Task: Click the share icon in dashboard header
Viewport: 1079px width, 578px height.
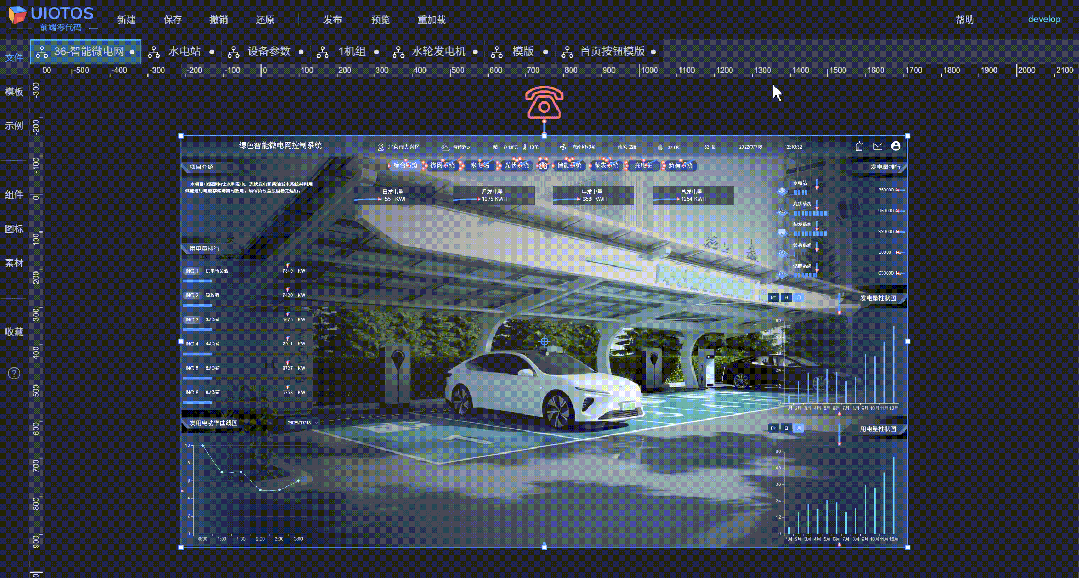Action: click(859, 146)
